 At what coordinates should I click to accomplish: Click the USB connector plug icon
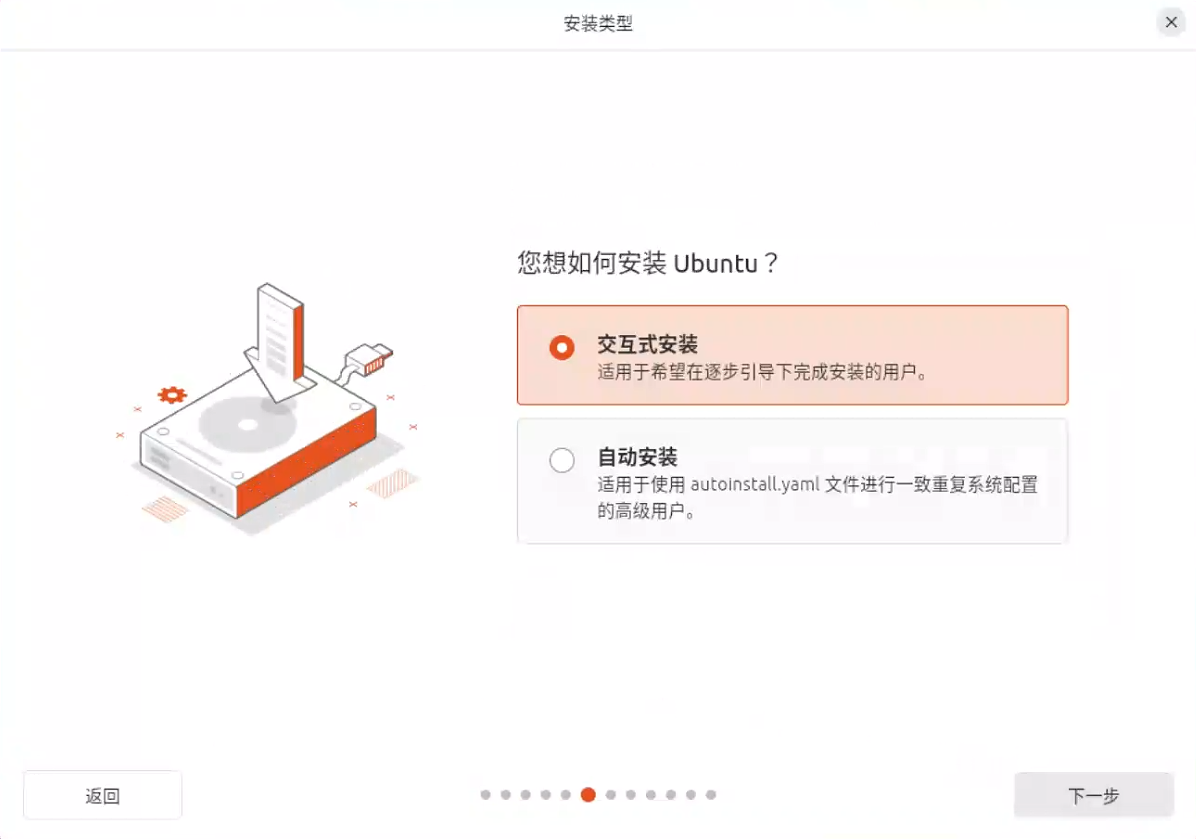pos(368,359)
